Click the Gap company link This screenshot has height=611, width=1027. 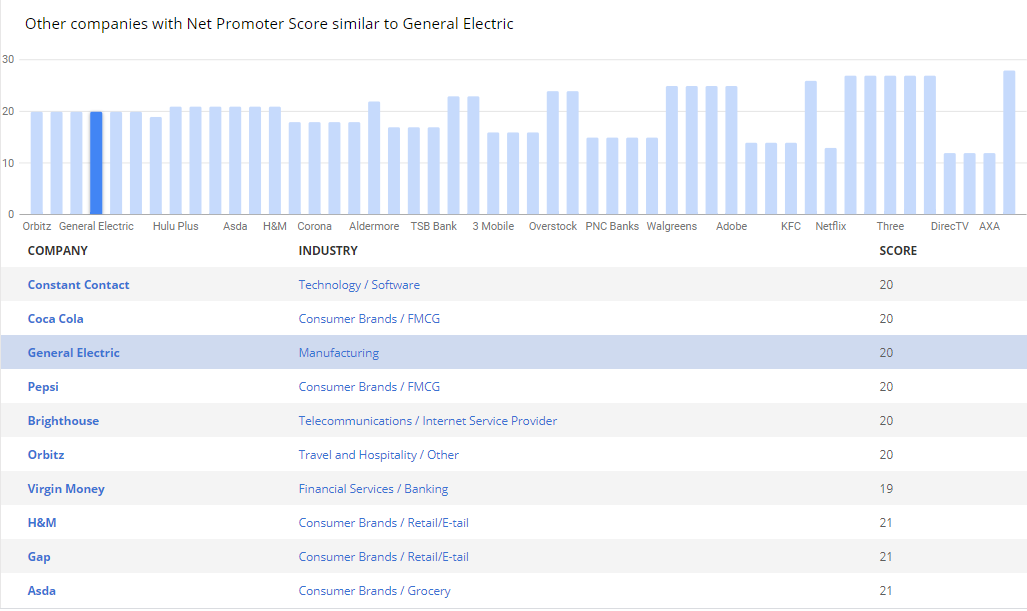coord(39,557)
